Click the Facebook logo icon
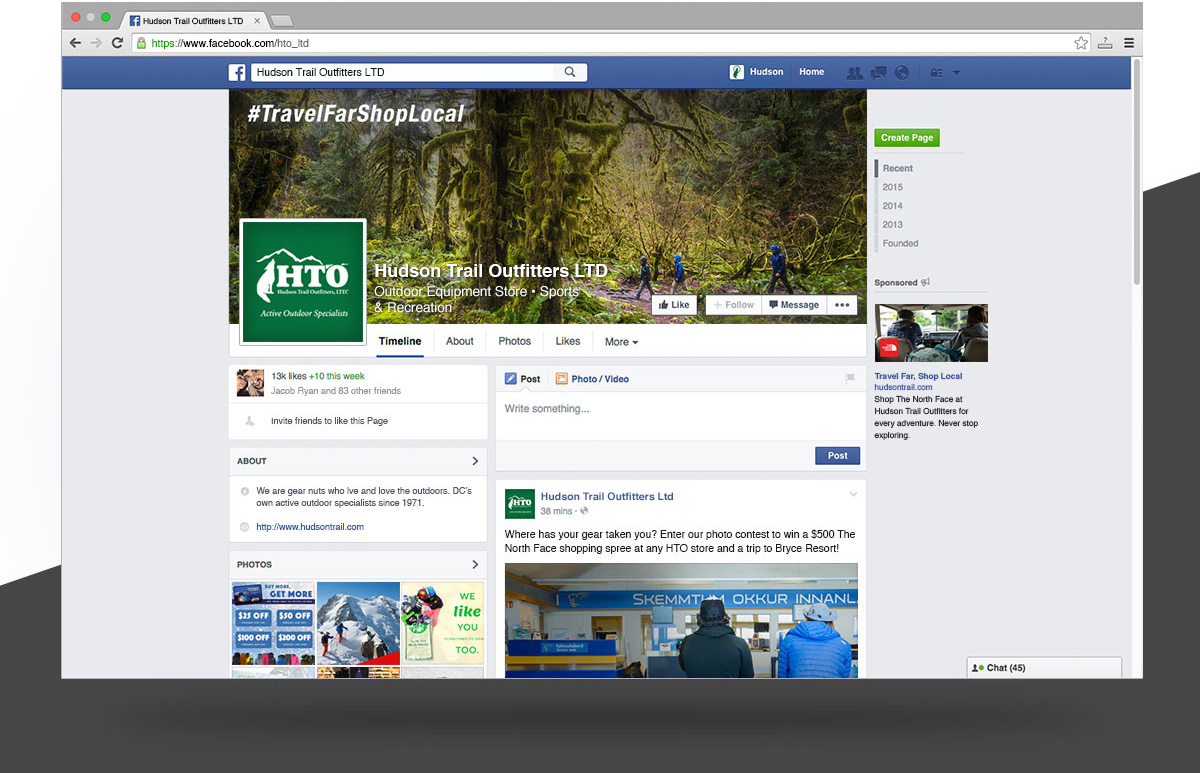Image resolution: width=1200 pixels, height=773 pixels. (x=238, y=72)
